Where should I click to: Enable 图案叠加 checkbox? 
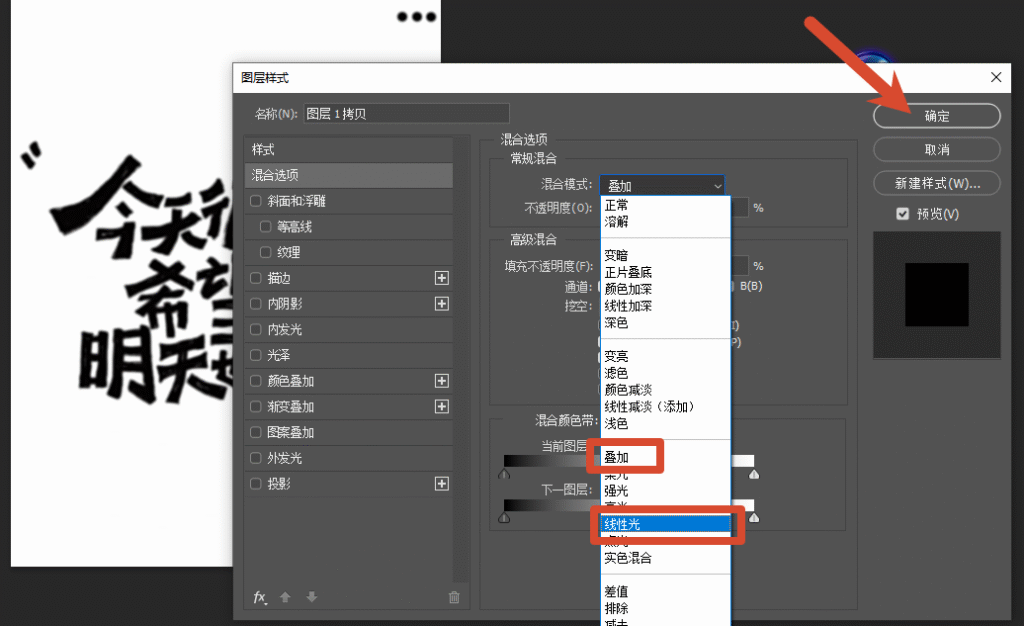click(x=256, y=432)
